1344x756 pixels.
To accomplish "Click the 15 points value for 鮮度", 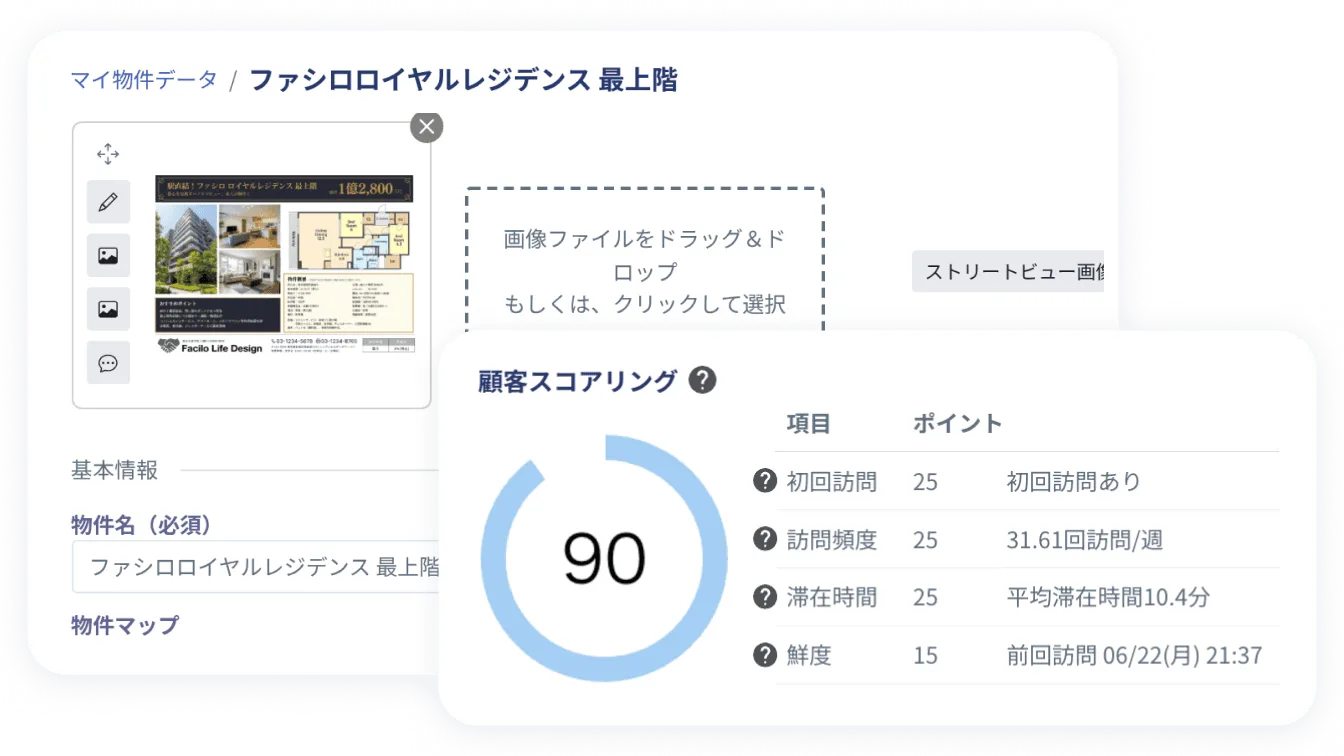I will point(925,656).
